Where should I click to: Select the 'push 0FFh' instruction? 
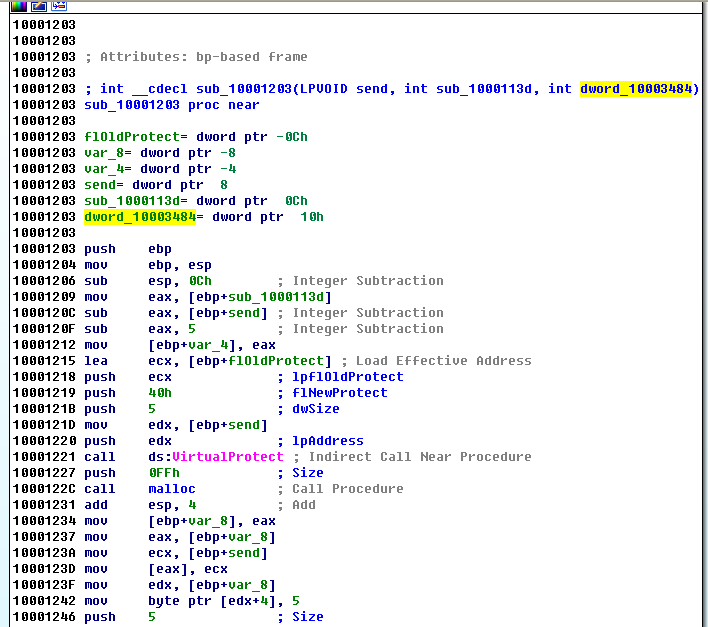coord(132,473)
